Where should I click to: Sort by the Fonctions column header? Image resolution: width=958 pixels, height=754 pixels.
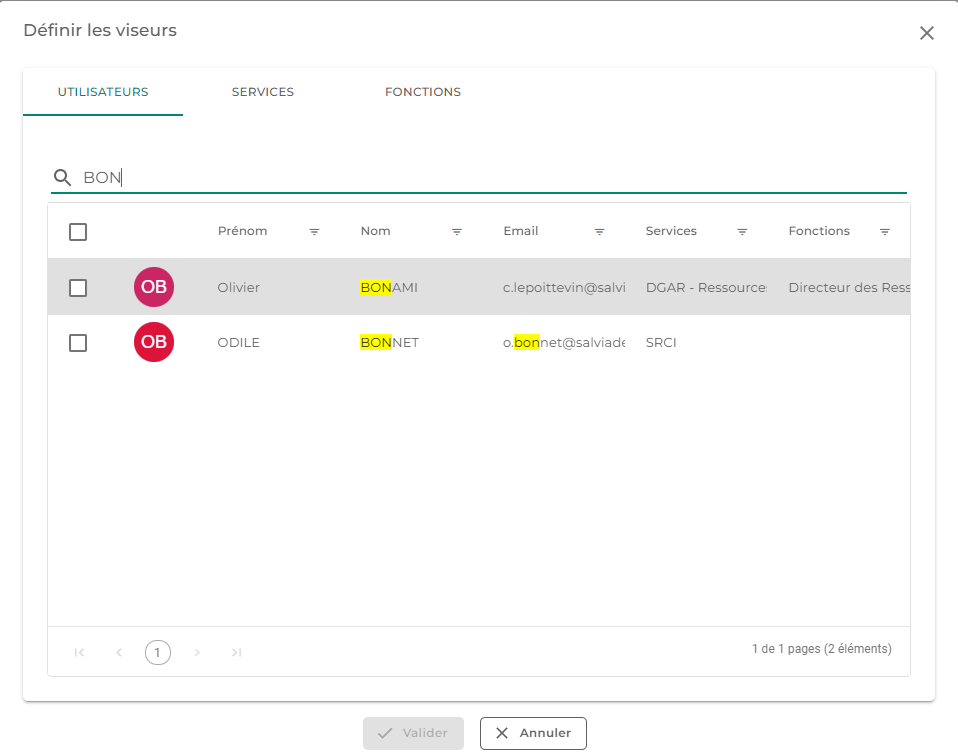(819, 231)
